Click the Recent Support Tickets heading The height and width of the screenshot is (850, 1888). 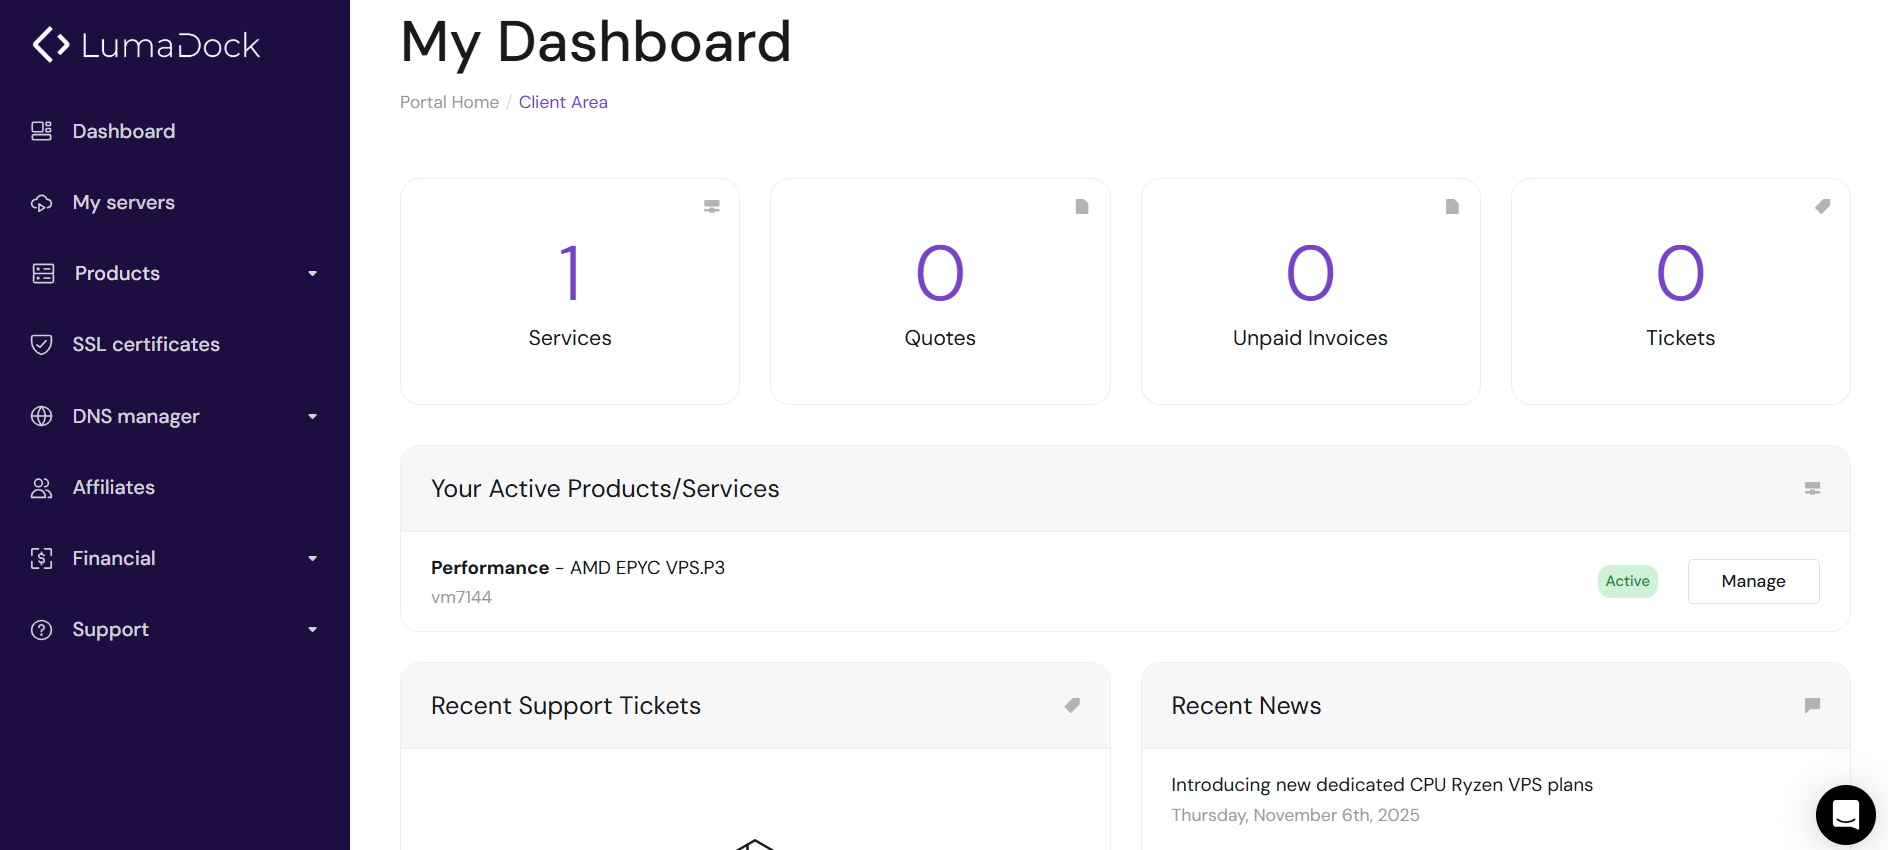(x=566, y=706)
